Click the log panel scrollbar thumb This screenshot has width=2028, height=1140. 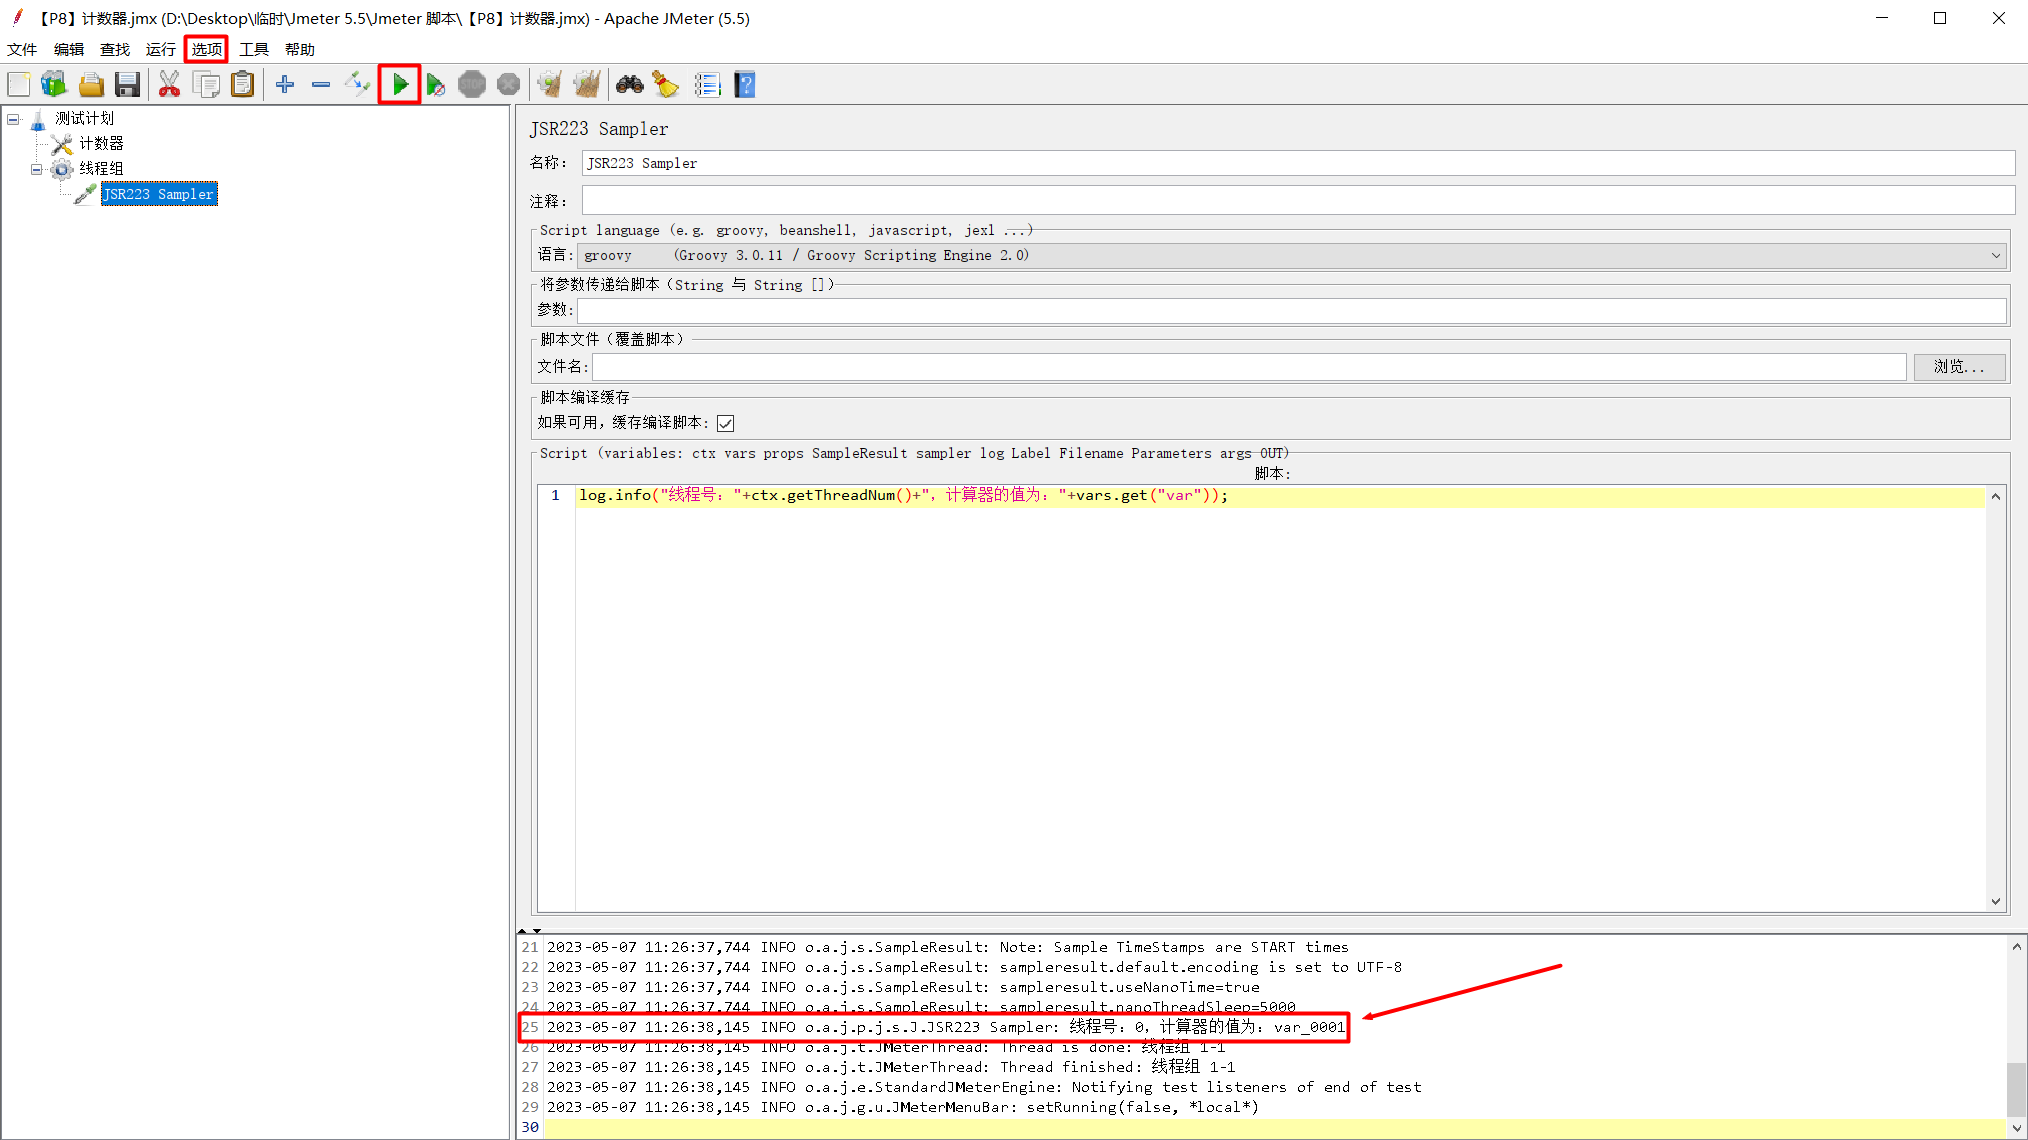tap(2016, 1089)
